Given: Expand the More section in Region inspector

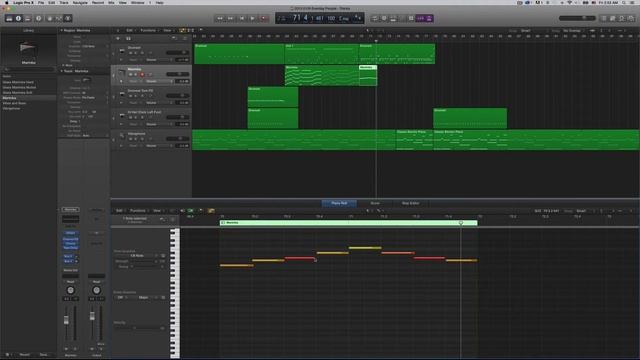Looking at the screenshot, I should [63, 65].
